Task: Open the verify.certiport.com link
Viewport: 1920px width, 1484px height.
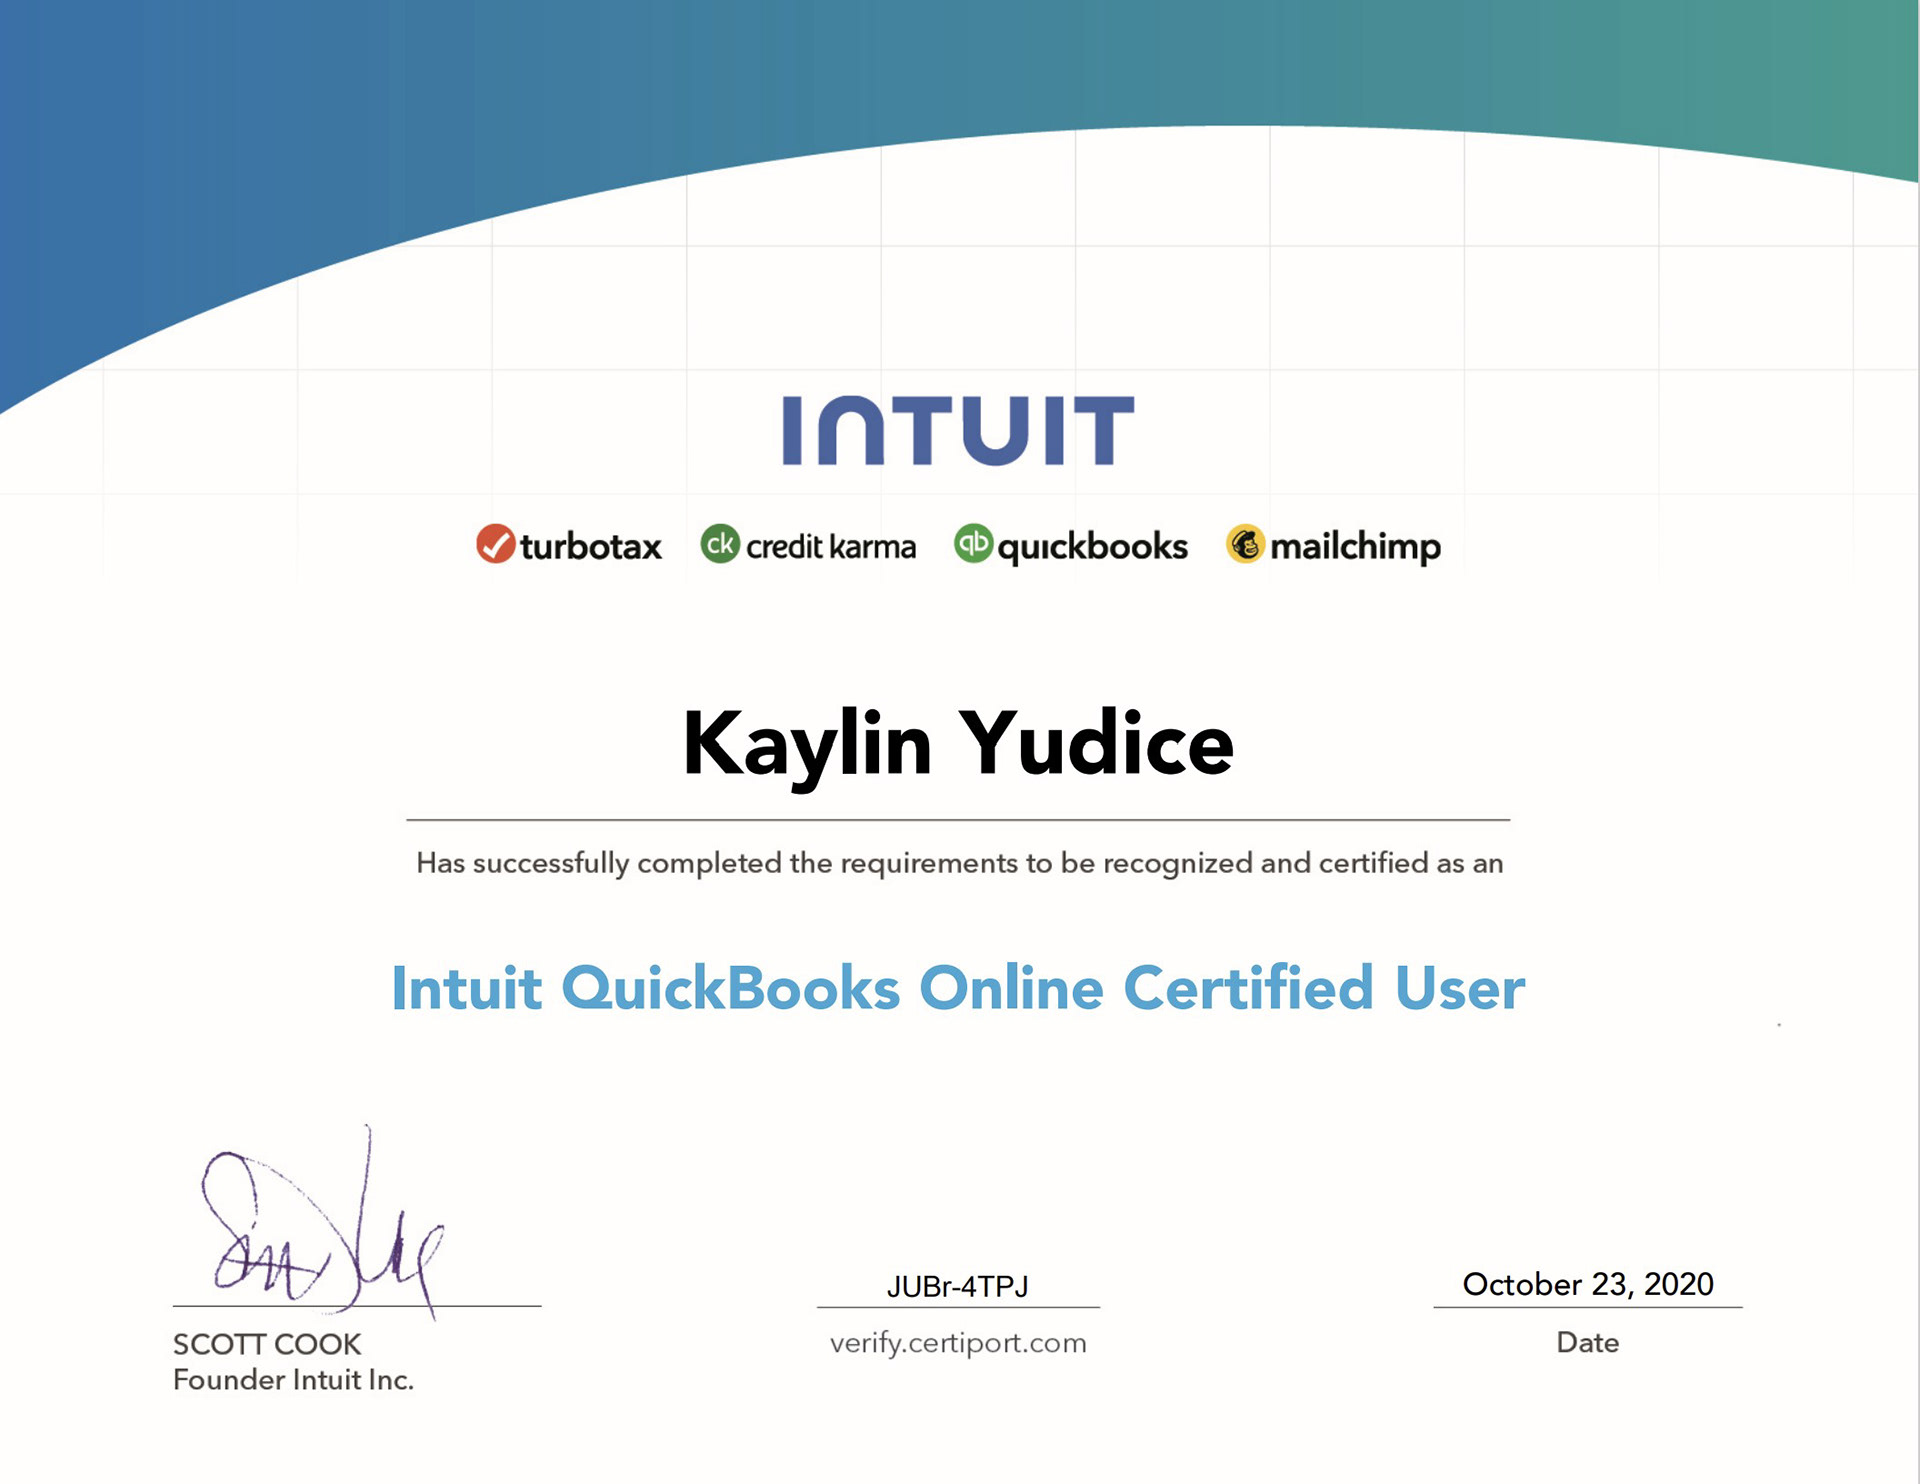Action: click(x=958, y=1343)
